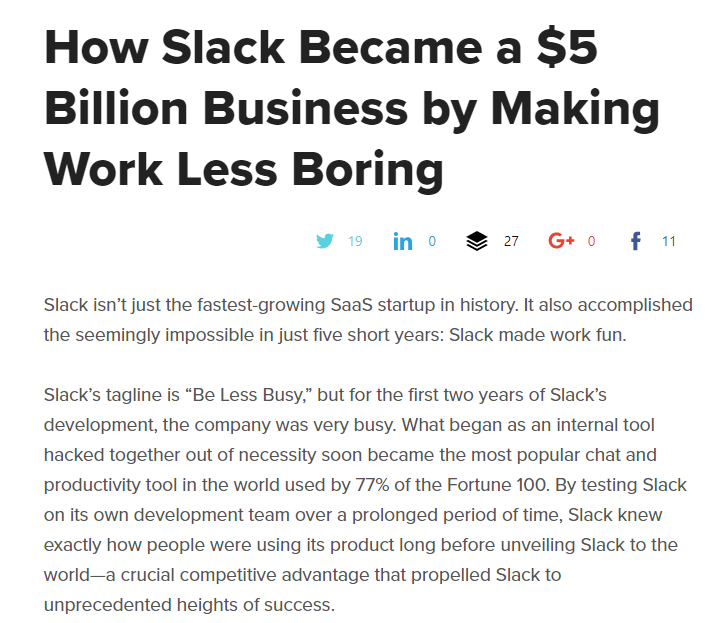This screenshot has height=623, width=725.
Task: Click the LinkedIn share count 0
Action: pyautogui.click(x=432, y=241)
